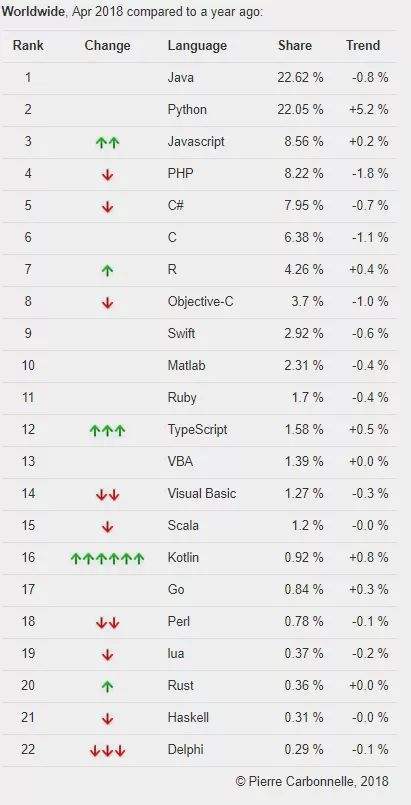The width and height of the screenshot is (411, 805).
Task: Click the double red arrows for Visual Basic
Action: (x=107, y=494)
